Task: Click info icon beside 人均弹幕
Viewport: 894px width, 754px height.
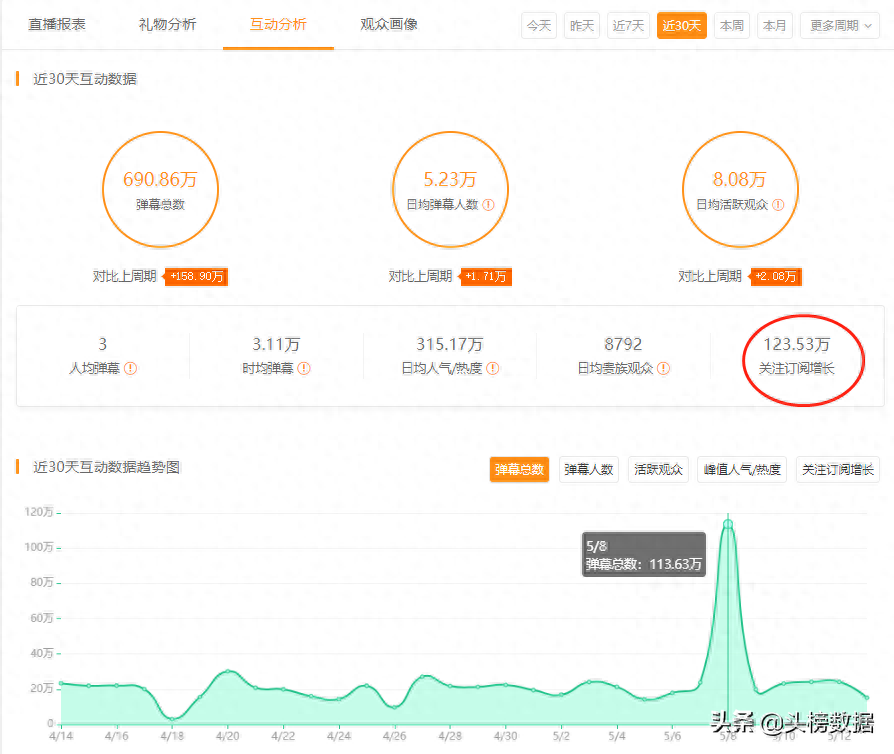Action: 130,368
